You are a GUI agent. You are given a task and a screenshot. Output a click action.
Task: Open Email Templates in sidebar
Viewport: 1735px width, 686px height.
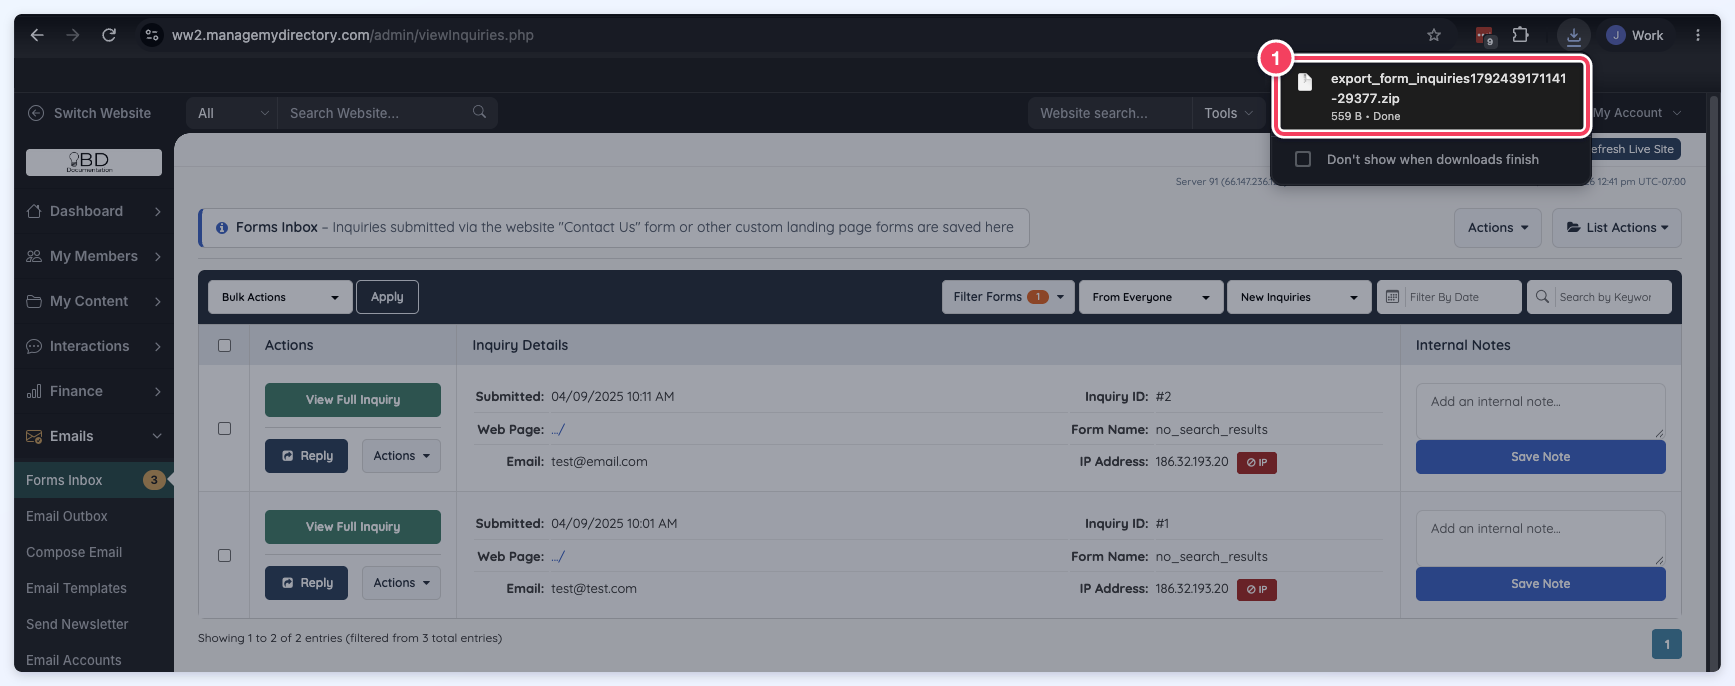(x=76, y=588)
